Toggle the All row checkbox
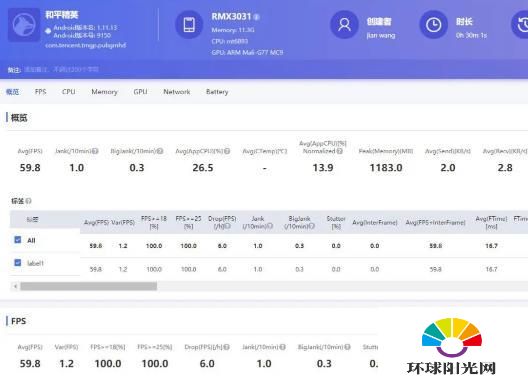 [x=18, y=239]
